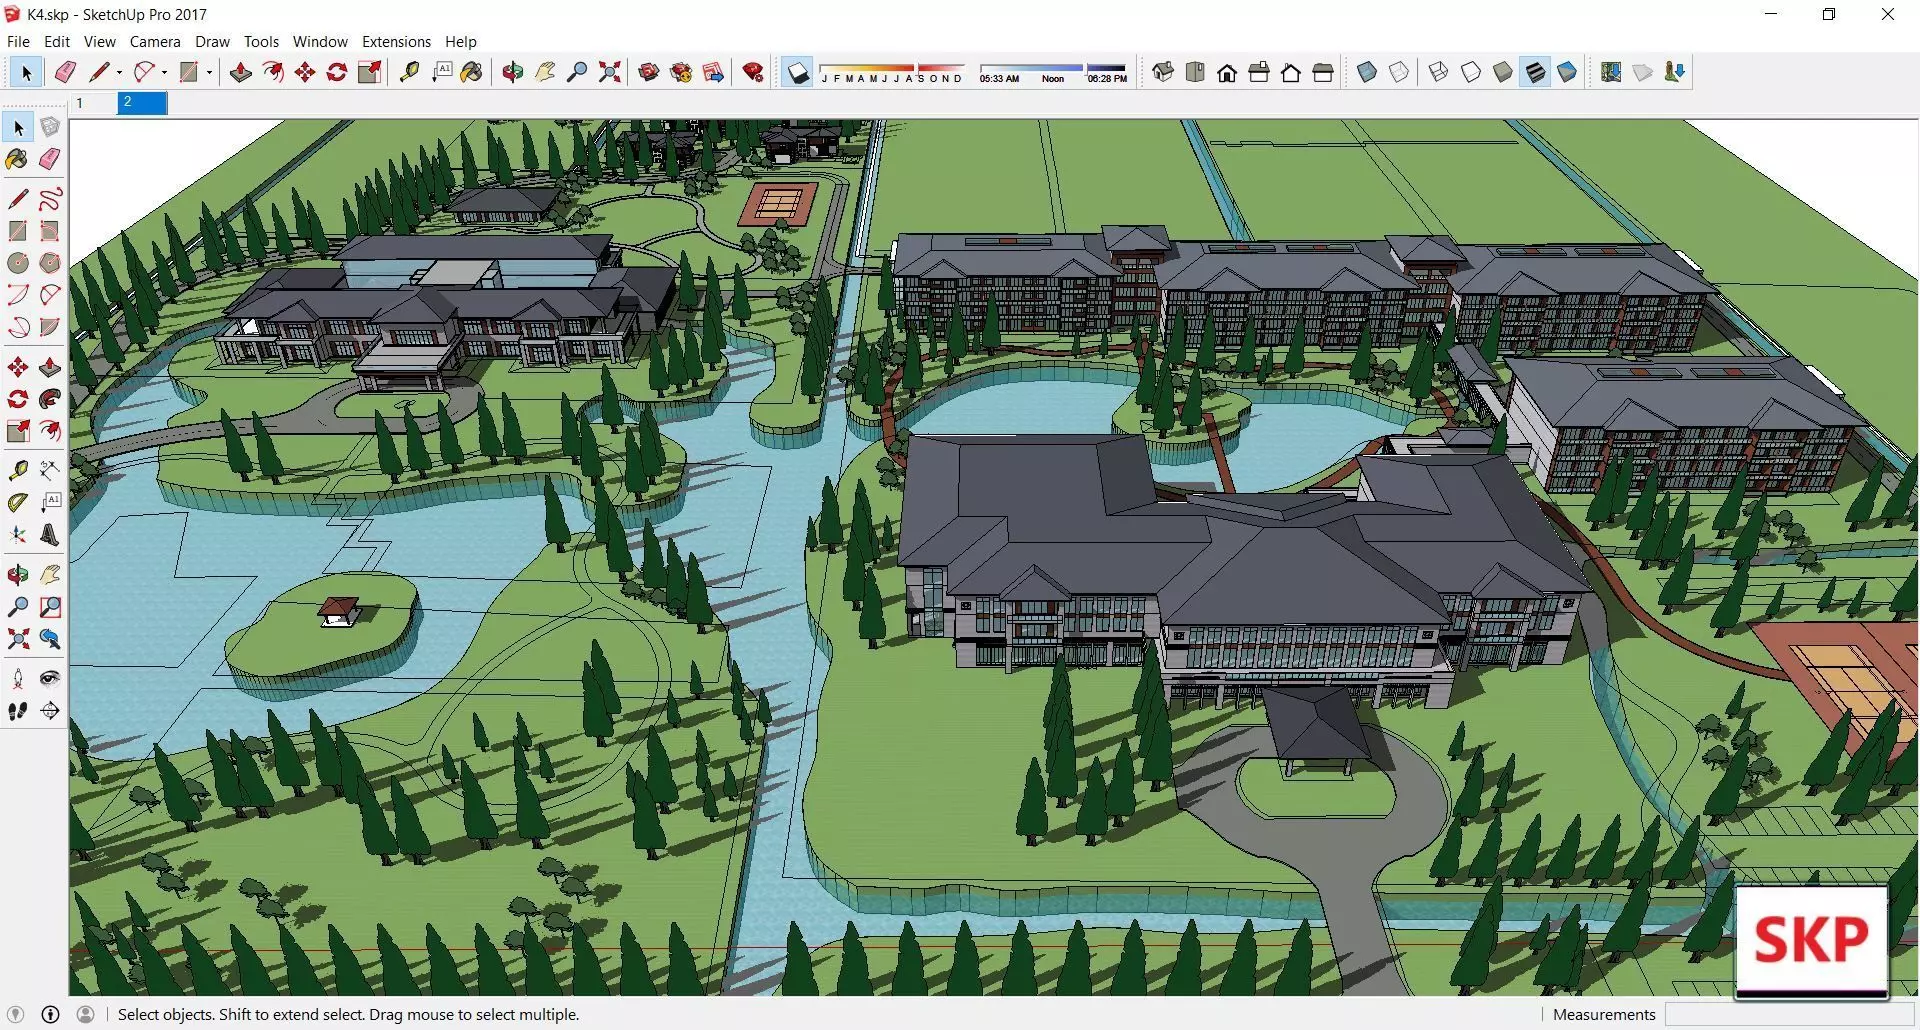Toggle the Back Edges style
The image size is (1920, 1030).
tap(1399, 72)
